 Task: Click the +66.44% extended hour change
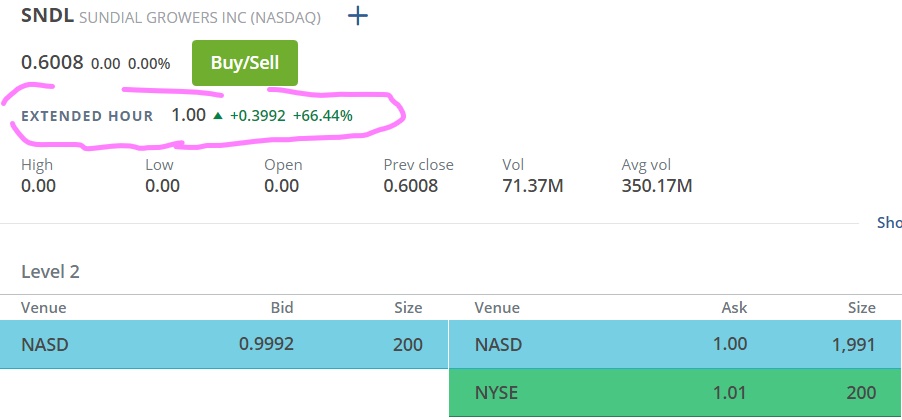coord(322,116)
